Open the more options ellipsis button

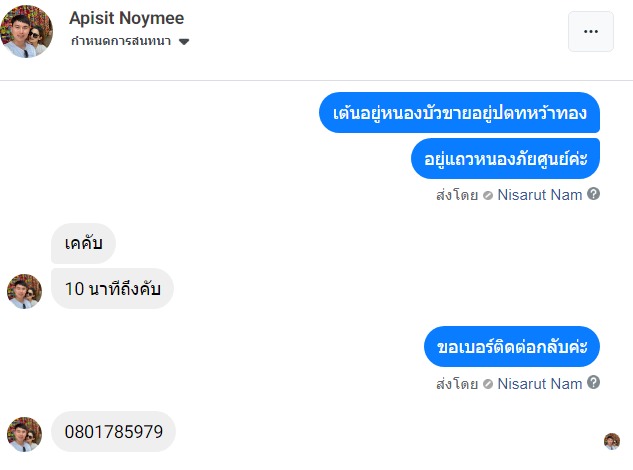pyautogui.click(x=590, y=31)
